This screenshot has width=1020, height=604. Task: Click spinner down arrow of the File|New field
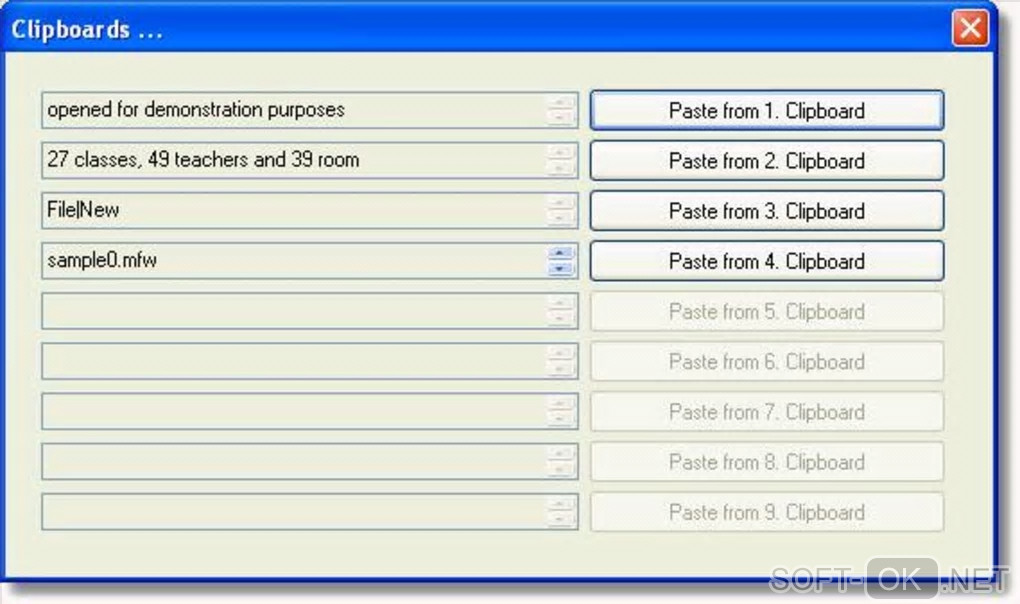(561, 218)
